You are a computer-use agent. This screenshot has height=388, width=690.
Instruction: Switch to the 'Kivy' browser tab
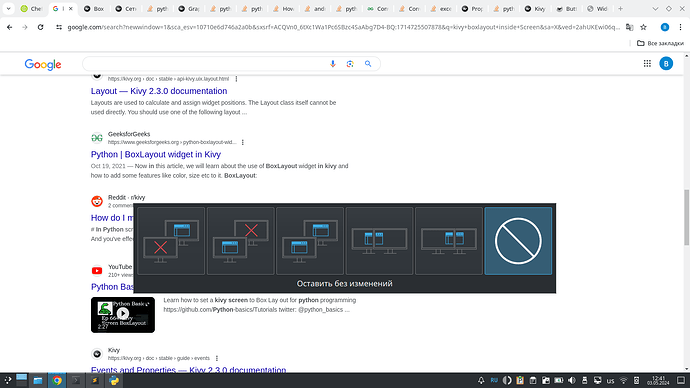pos(535,9)
